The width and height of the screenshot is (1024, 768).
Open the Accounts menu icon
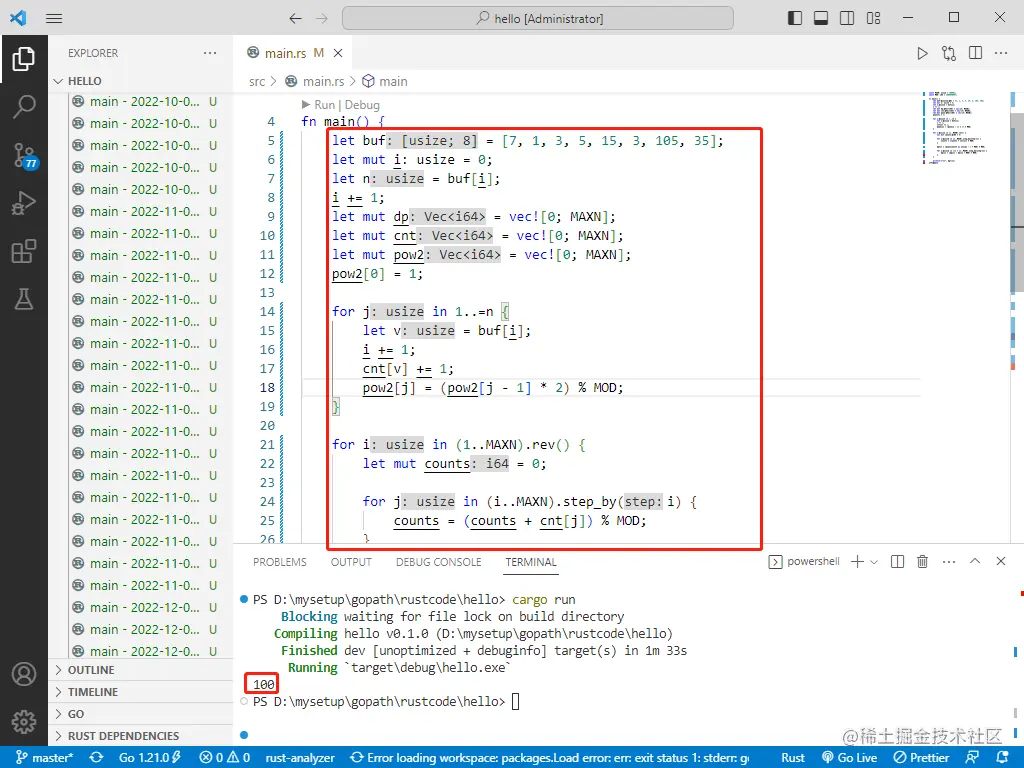coord(24,674)
